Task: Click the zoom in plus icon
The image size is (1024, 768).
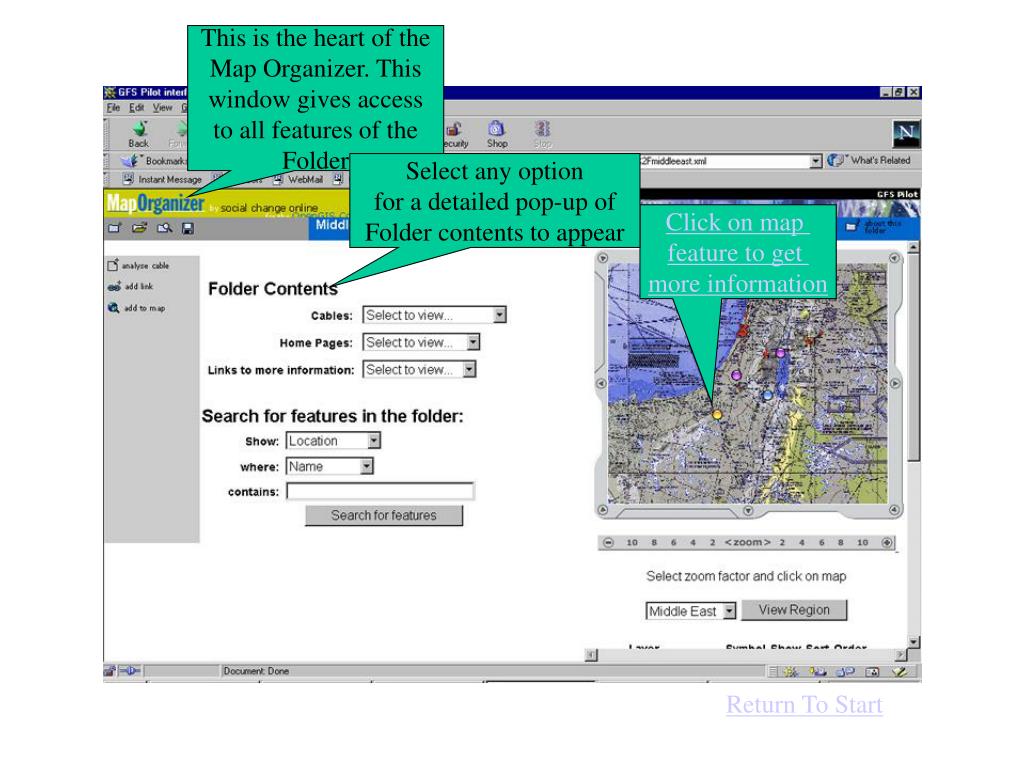Action: [887, 543]
